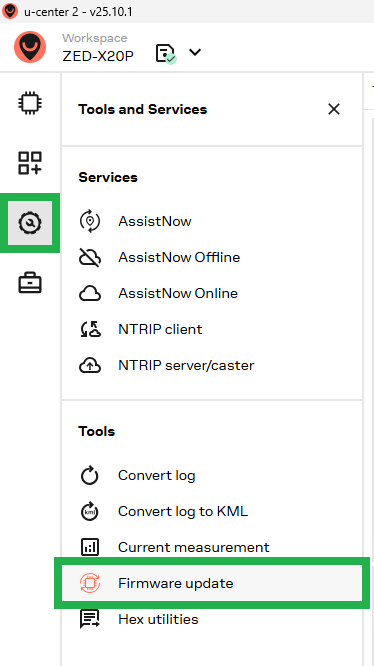This screenshot has height=666, width=374.
Task: Click the NTRIP server/caster upload-cloud icon
Action: (x=90, y=366)
